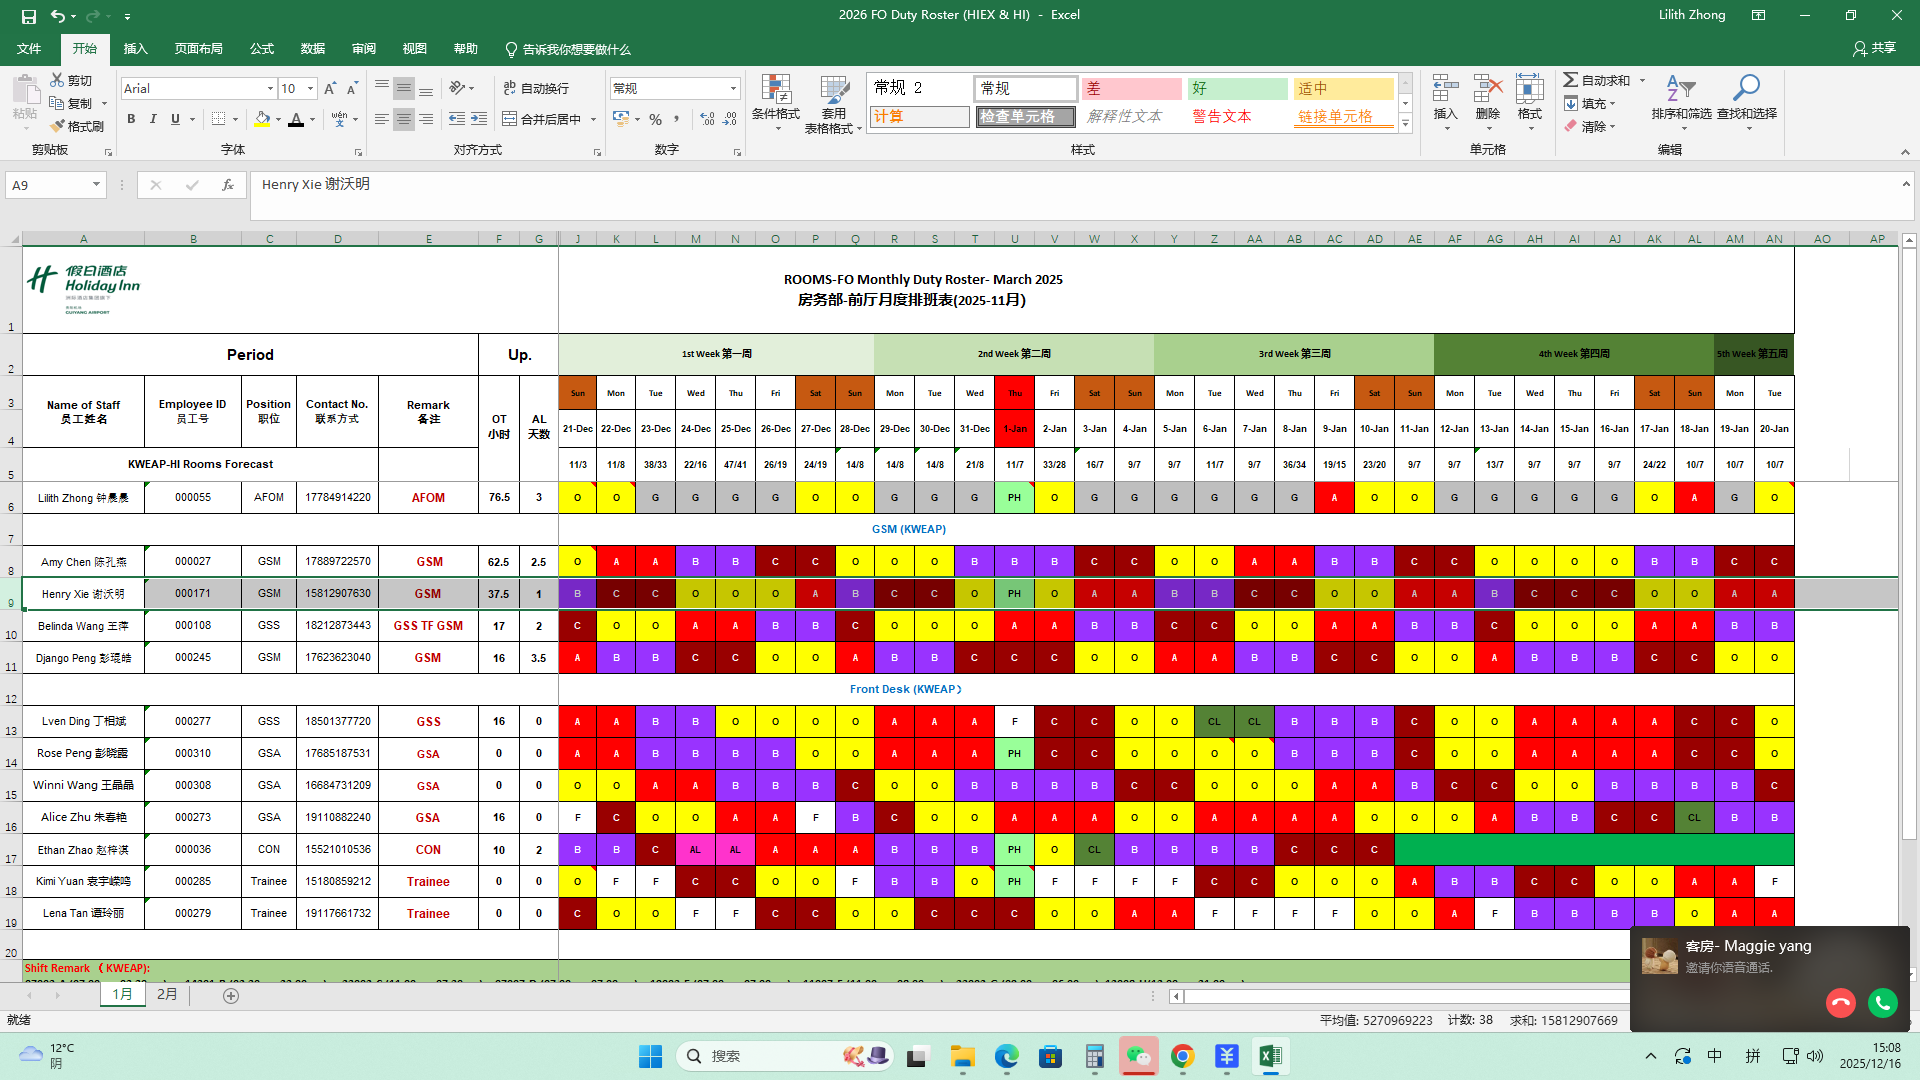Image resolution: width=1920 pixels, height=1080 pixels.
Task: Toggle Bold formatting
Action: coord(131,119)
